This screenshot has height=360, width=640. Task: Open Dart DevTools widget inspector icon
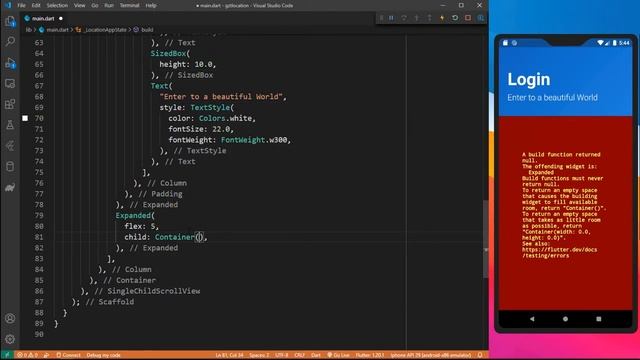(481, 18)
